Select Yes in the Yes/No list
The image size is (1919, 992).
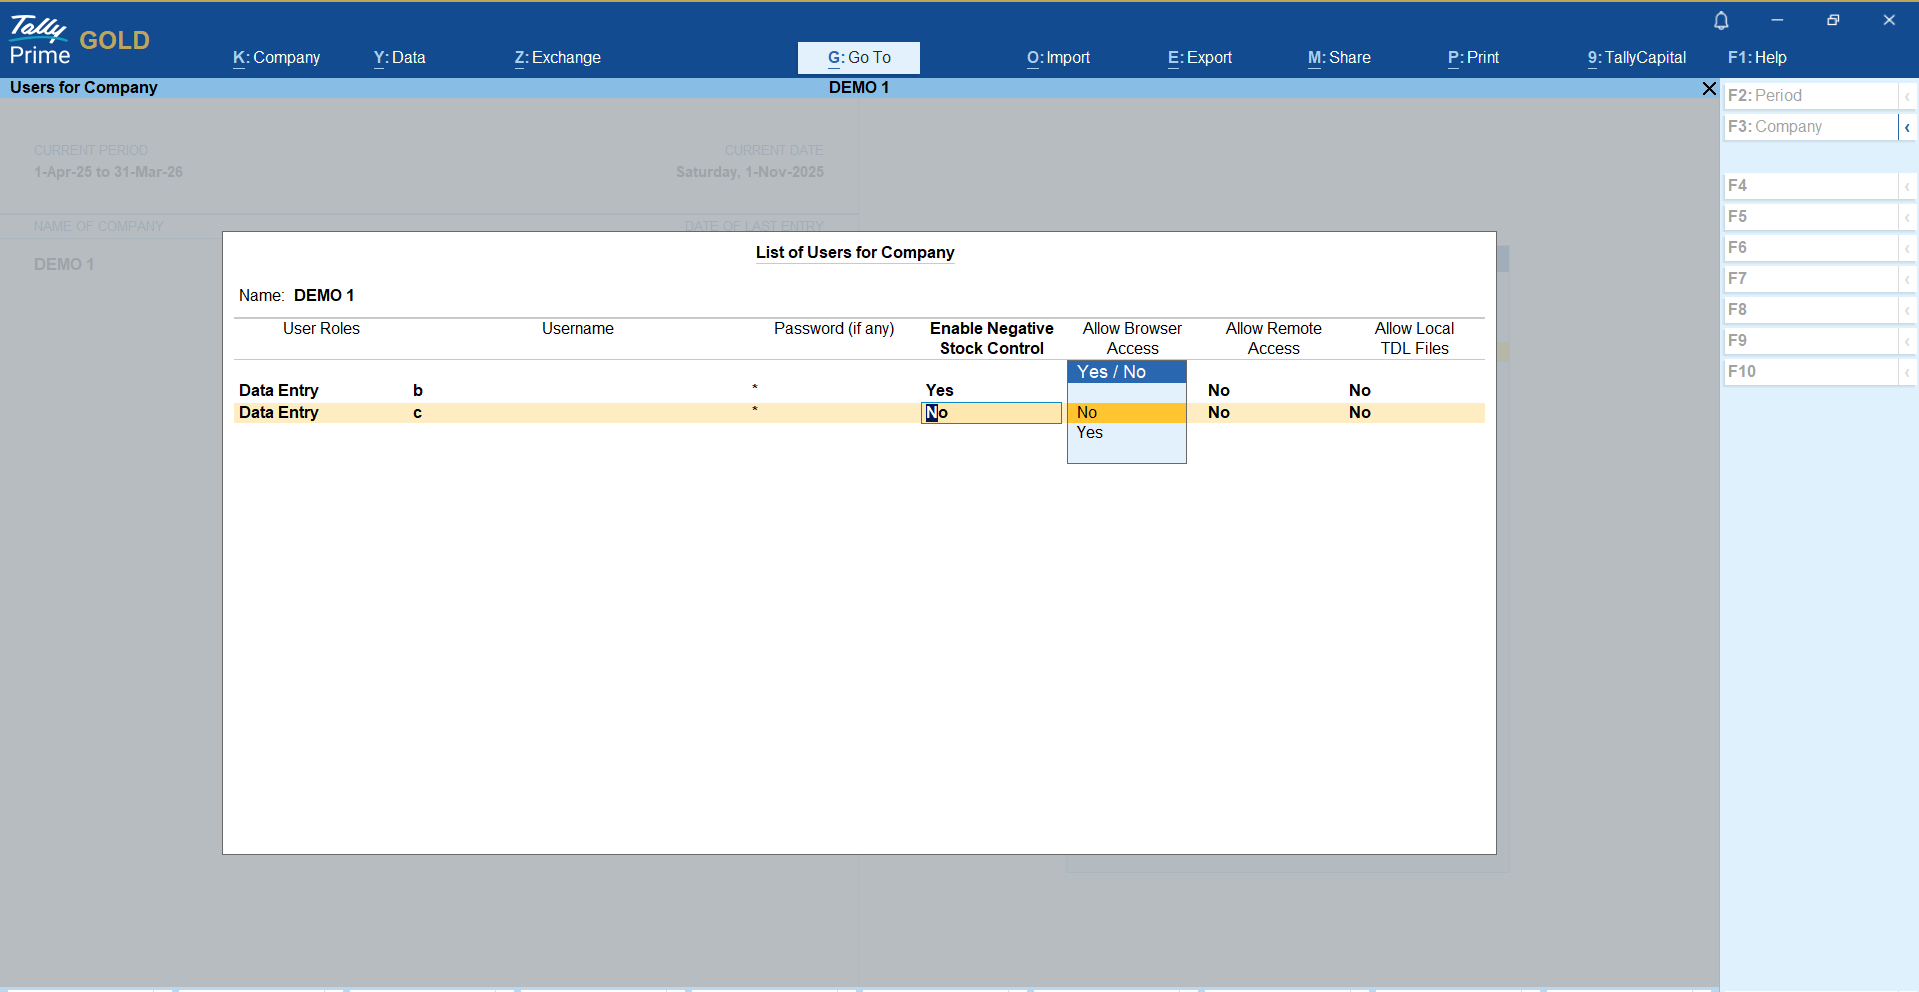[1126, 433]
